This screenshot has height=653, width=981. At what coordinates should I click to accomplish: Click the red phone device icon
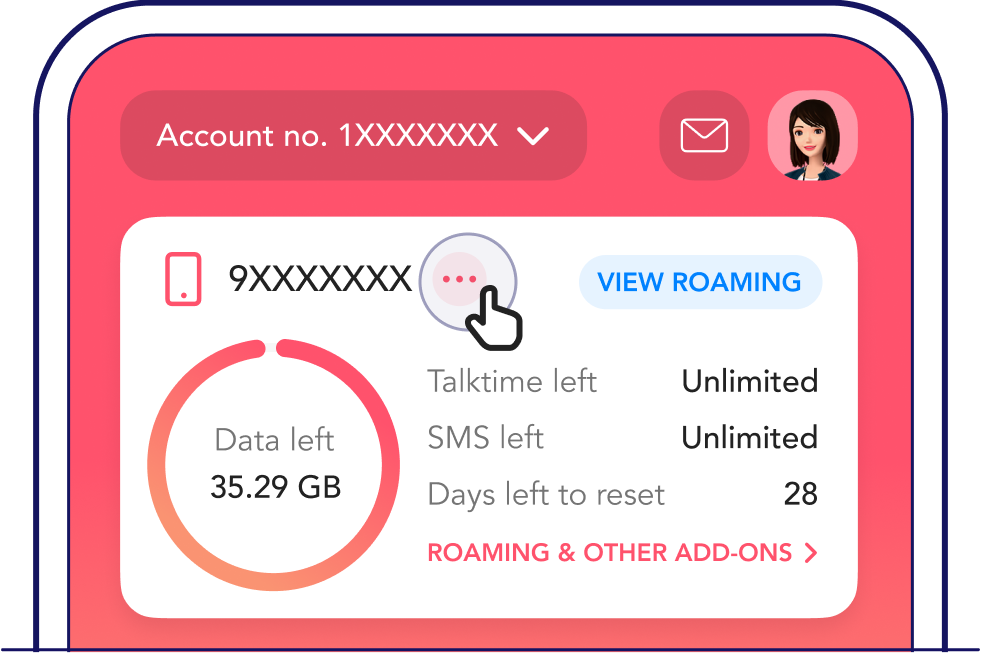coord(183,279)
